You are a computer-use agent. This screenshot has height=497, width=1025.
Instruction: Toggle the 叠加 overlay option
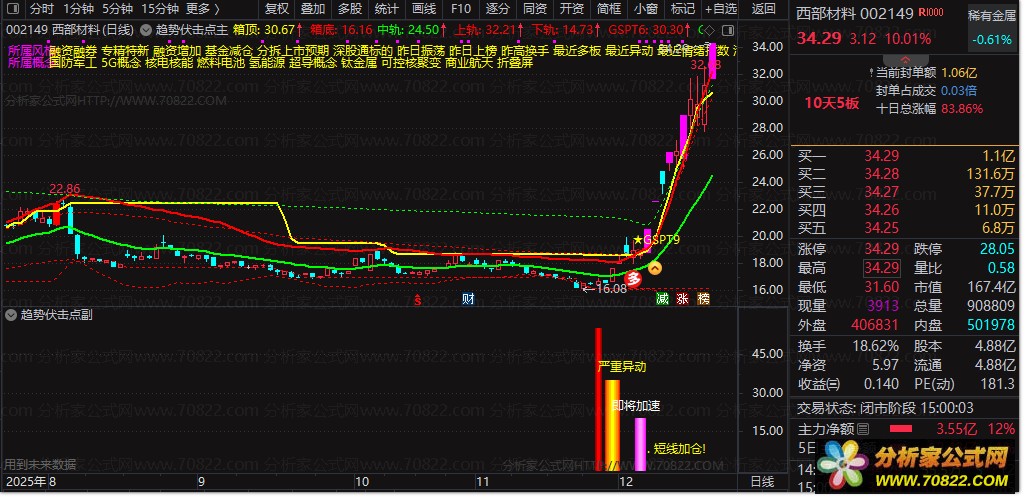click(313, 8)
